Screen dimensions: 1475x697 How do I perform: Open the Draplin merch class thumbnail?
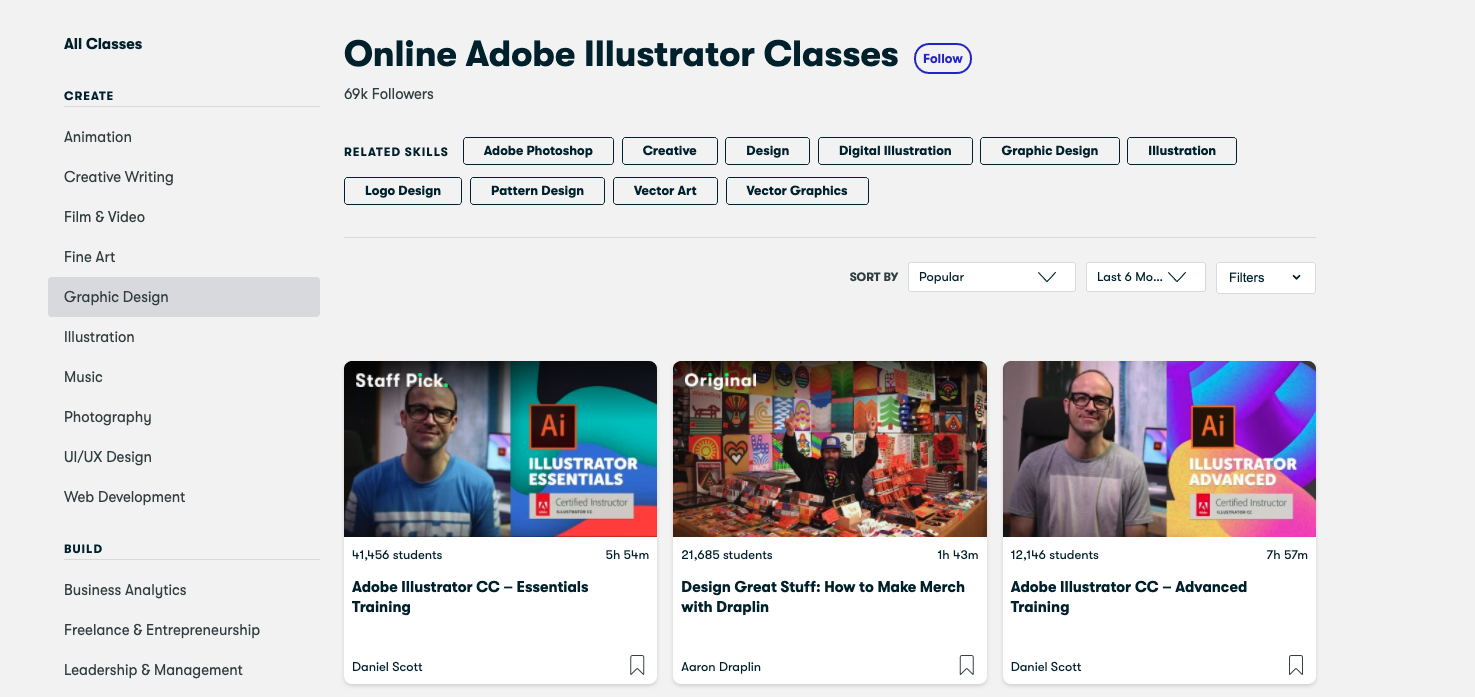[829, 449]
